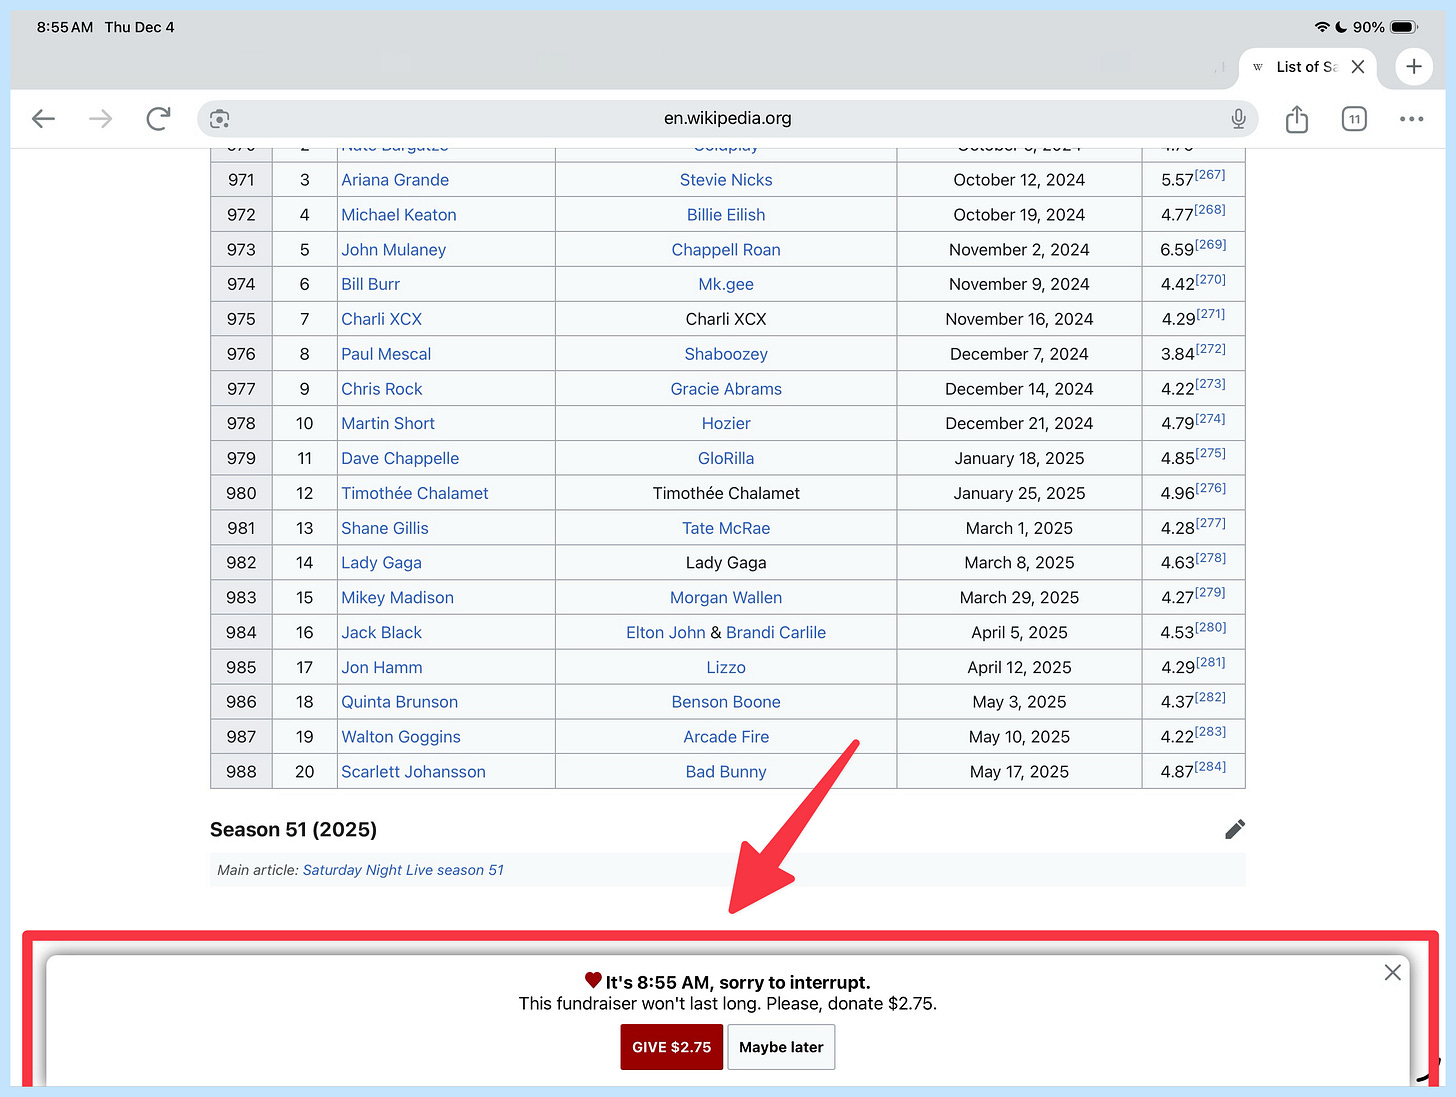Open Jack Black link
Image resolution: width=1456 pixels, height=1097 pixels.
(x=381, y=632)
